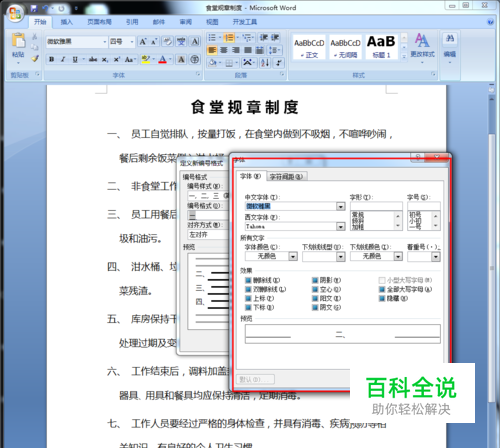Switch to Developer (开发工具) tab

[x=245, y=22]
